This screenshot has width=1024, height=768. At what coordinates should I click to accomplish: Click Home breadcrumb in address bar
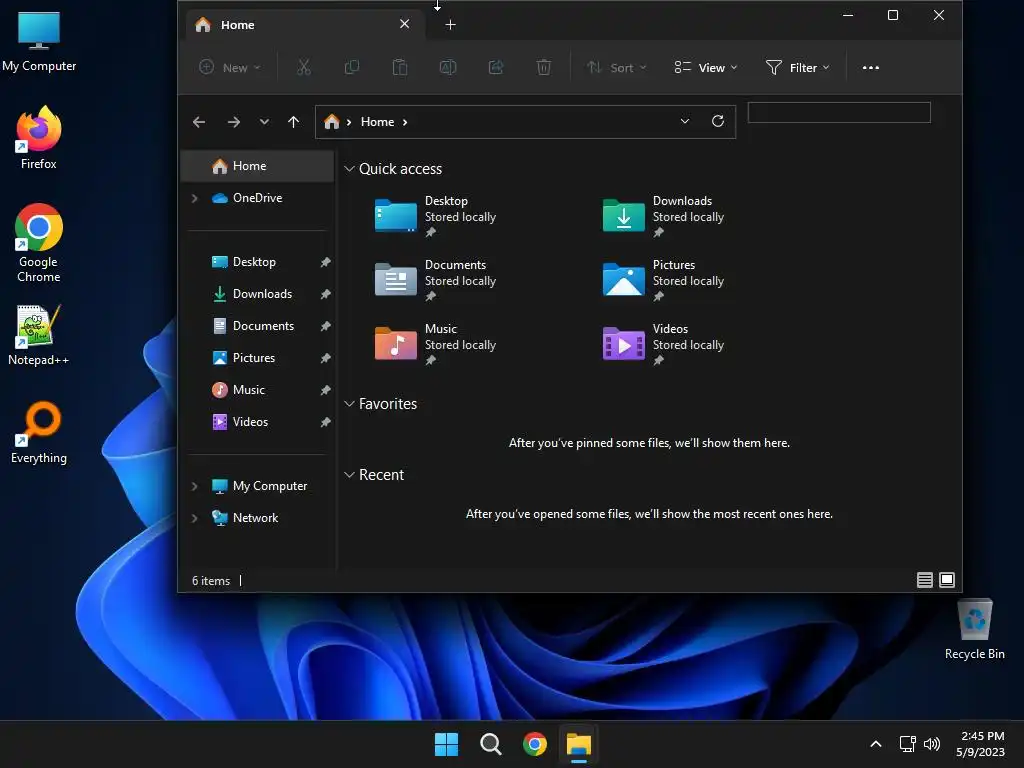coord(377,122)
